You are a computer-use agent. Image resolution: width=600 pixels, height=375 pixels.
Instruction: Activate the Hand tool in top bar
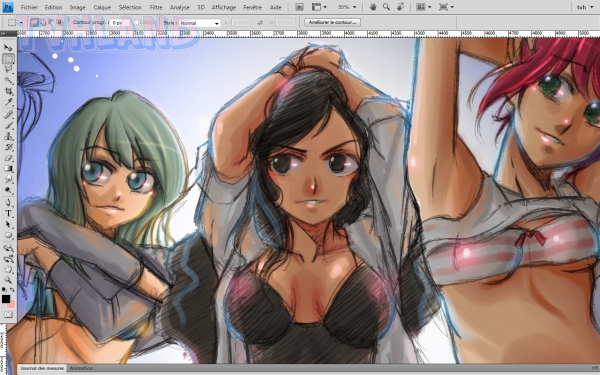tap(373, 7)
